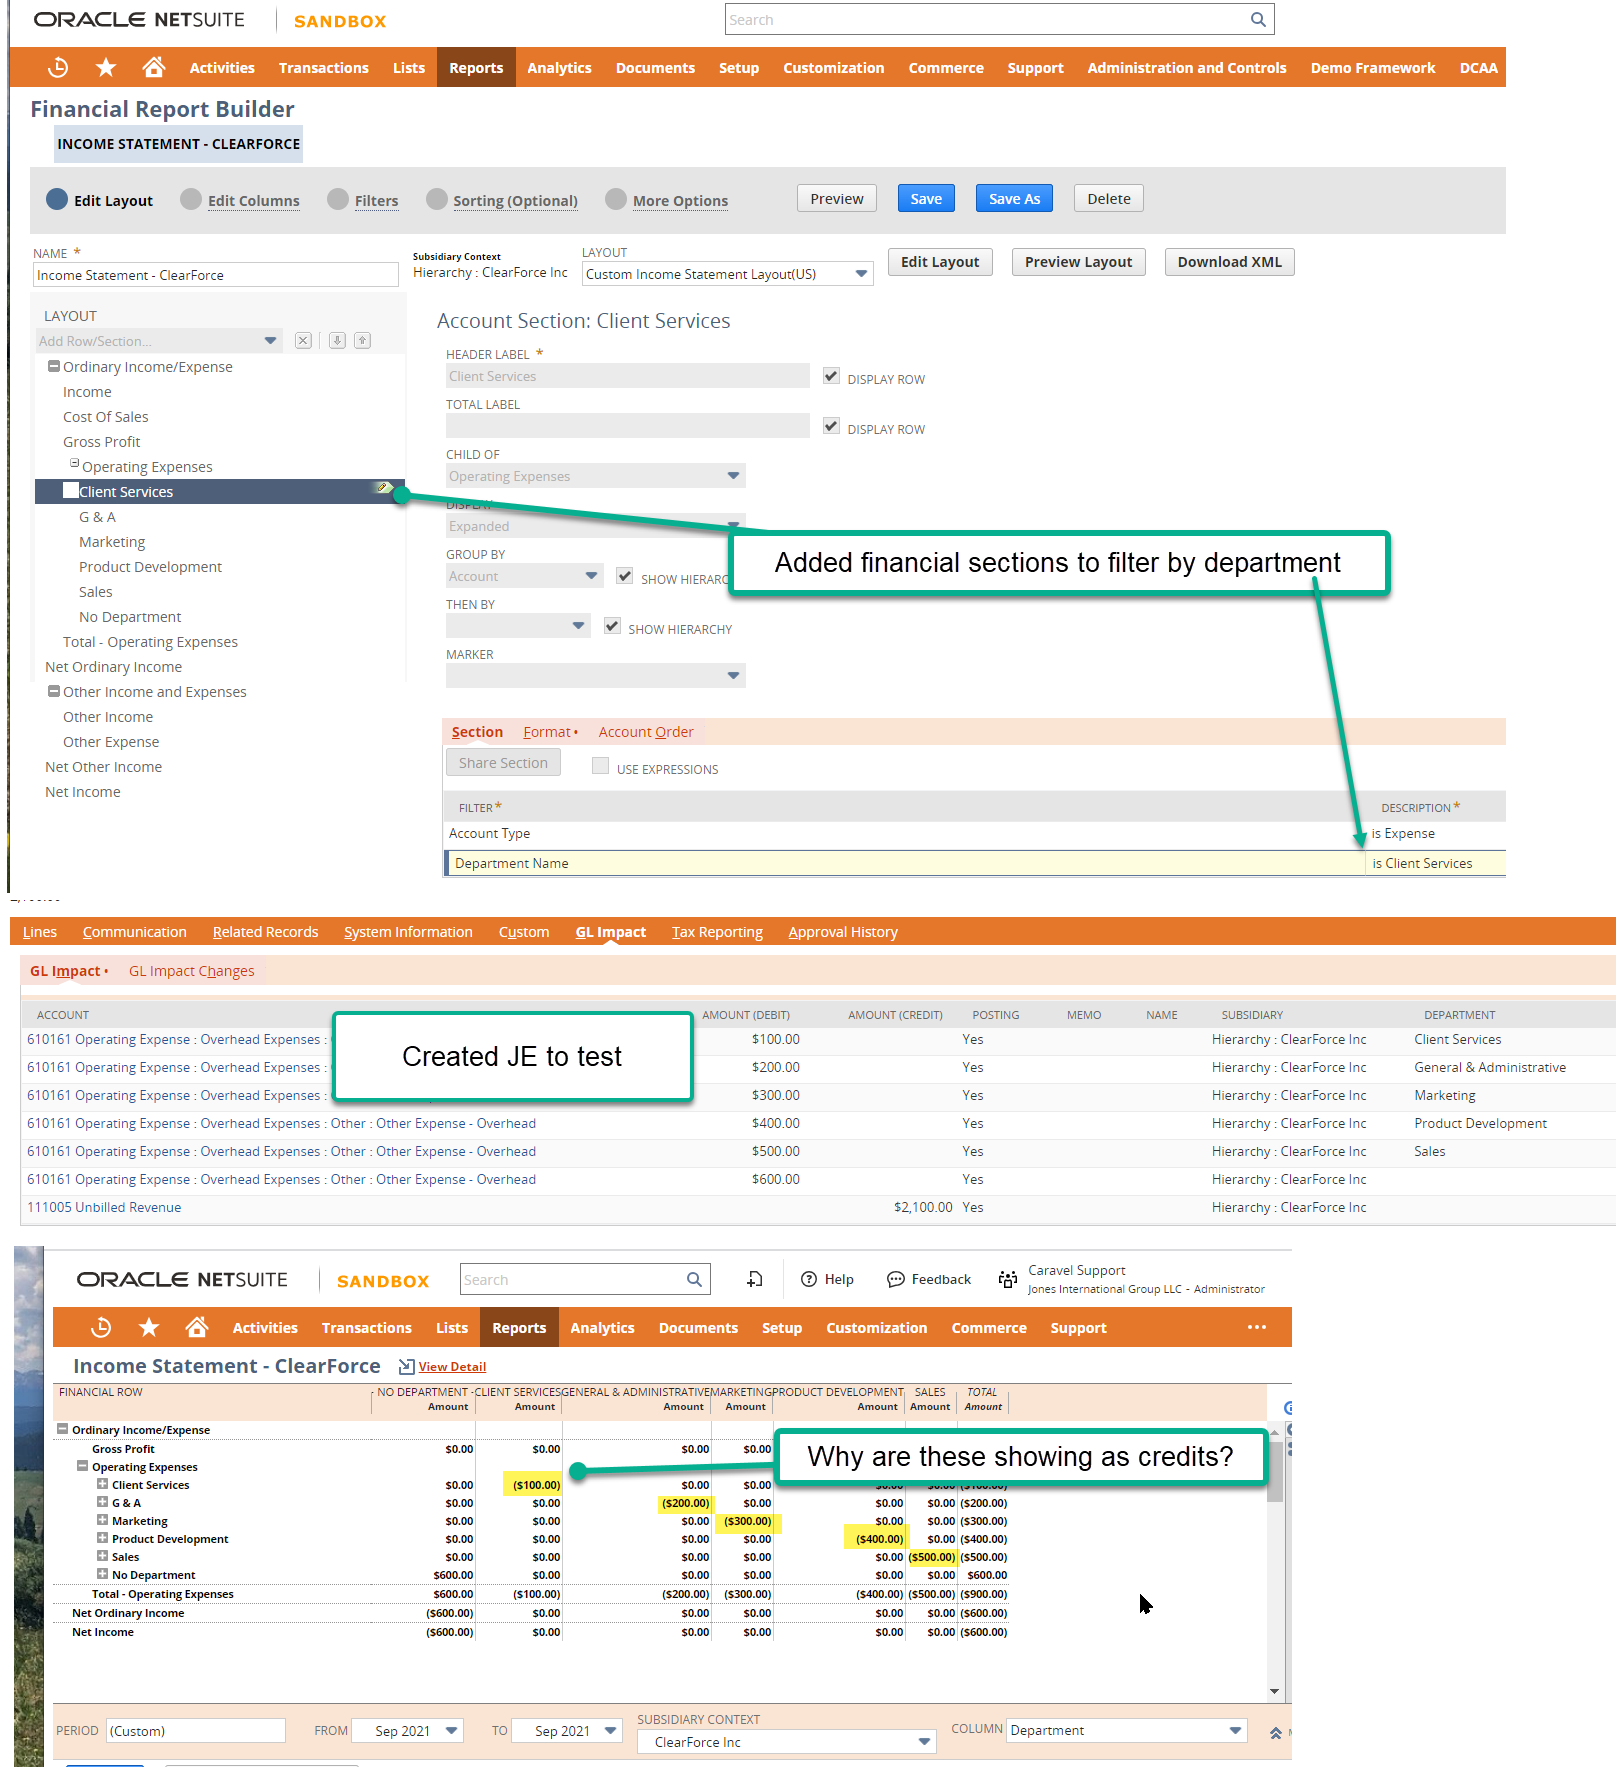
Task: Toggle Display Row checkbox for Header Label
Action: point(831,376)
